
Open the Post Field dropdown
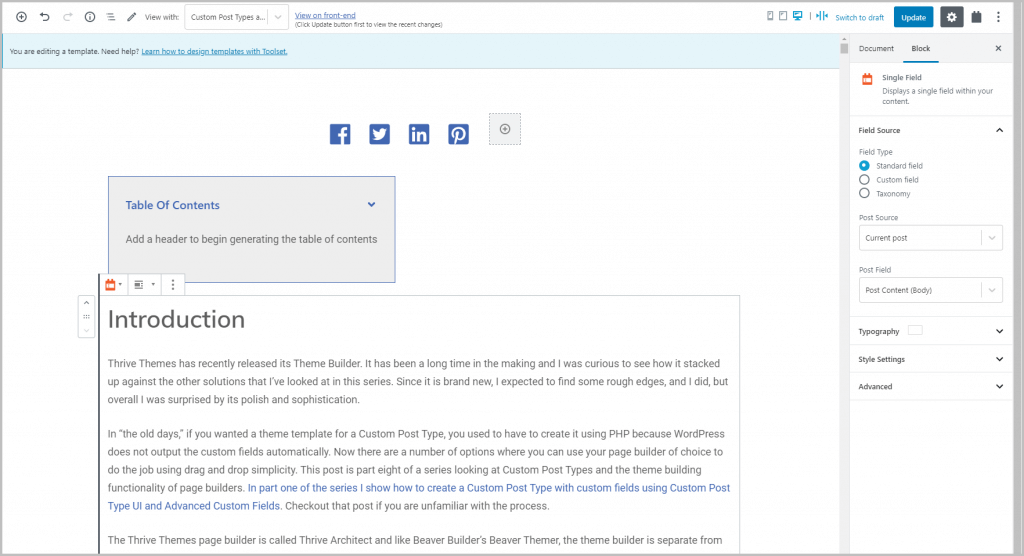[930, 290]
